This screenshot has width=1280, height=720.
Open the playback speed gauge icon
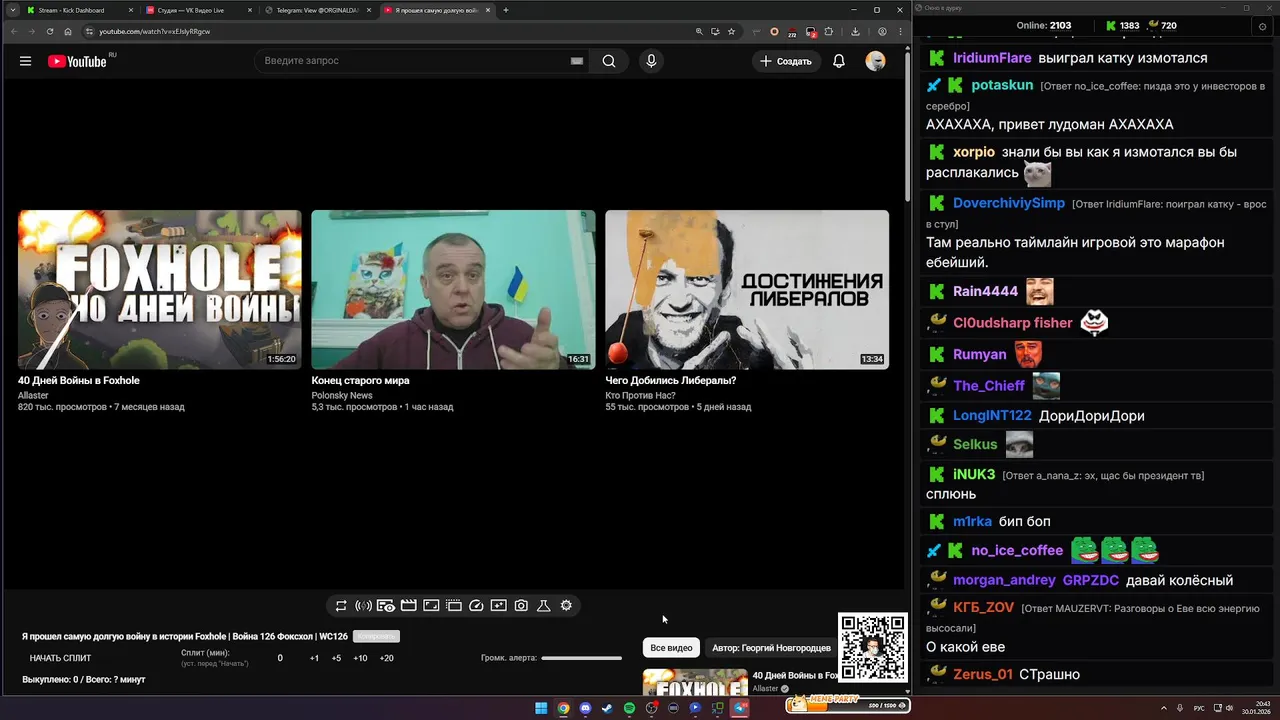[x=476, y=606]
